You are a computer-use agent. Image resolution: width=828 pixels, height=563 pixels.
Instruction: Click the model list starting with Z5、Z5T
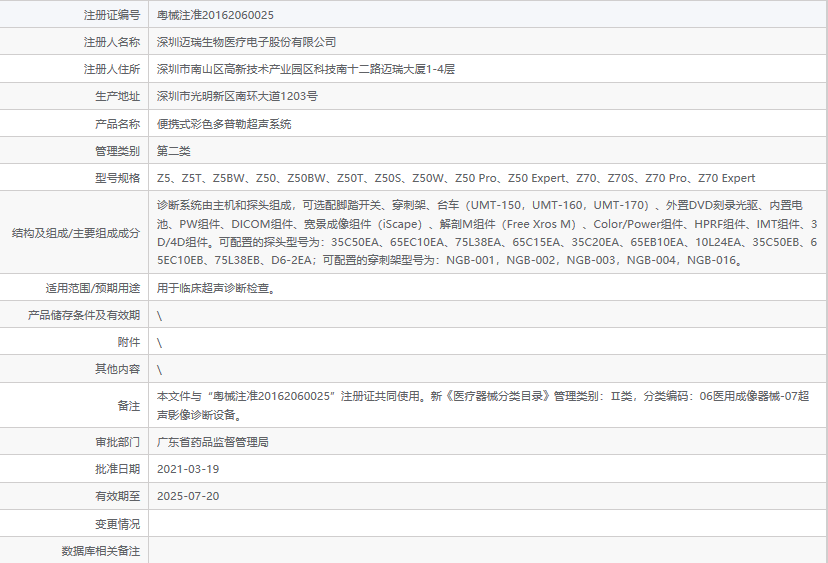pos(456,178)
